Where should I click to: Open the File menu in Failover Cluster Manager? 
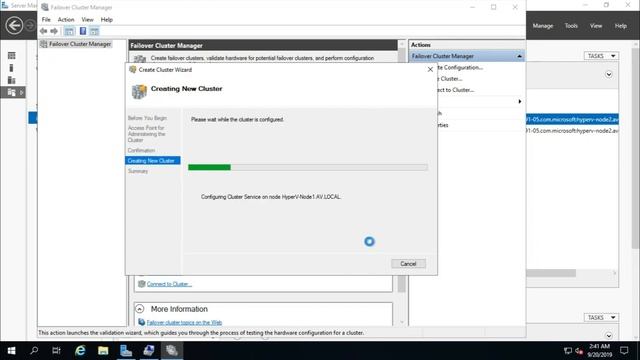pyautogui.click(x=46, y=20)
